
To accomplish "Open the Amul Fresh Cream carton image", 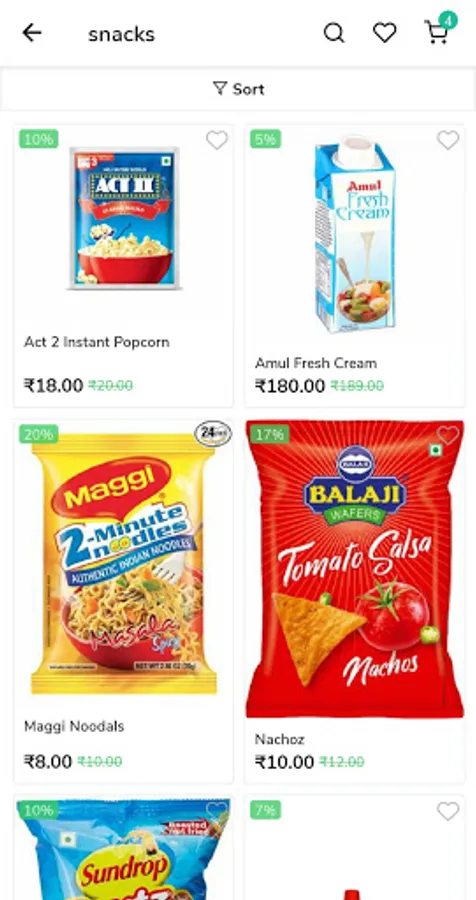I will pyautogui.click(x=355, y=234).
